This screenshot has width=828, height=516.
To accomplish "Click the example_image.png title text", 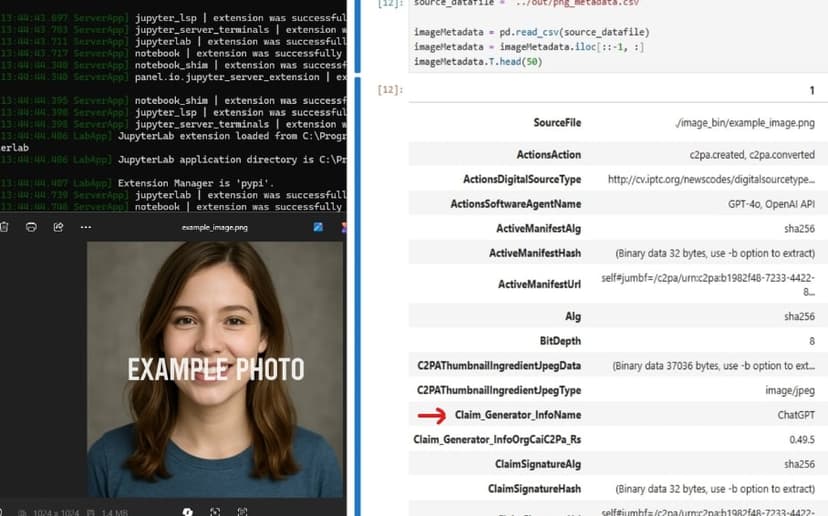I will [x=214, y=228].
